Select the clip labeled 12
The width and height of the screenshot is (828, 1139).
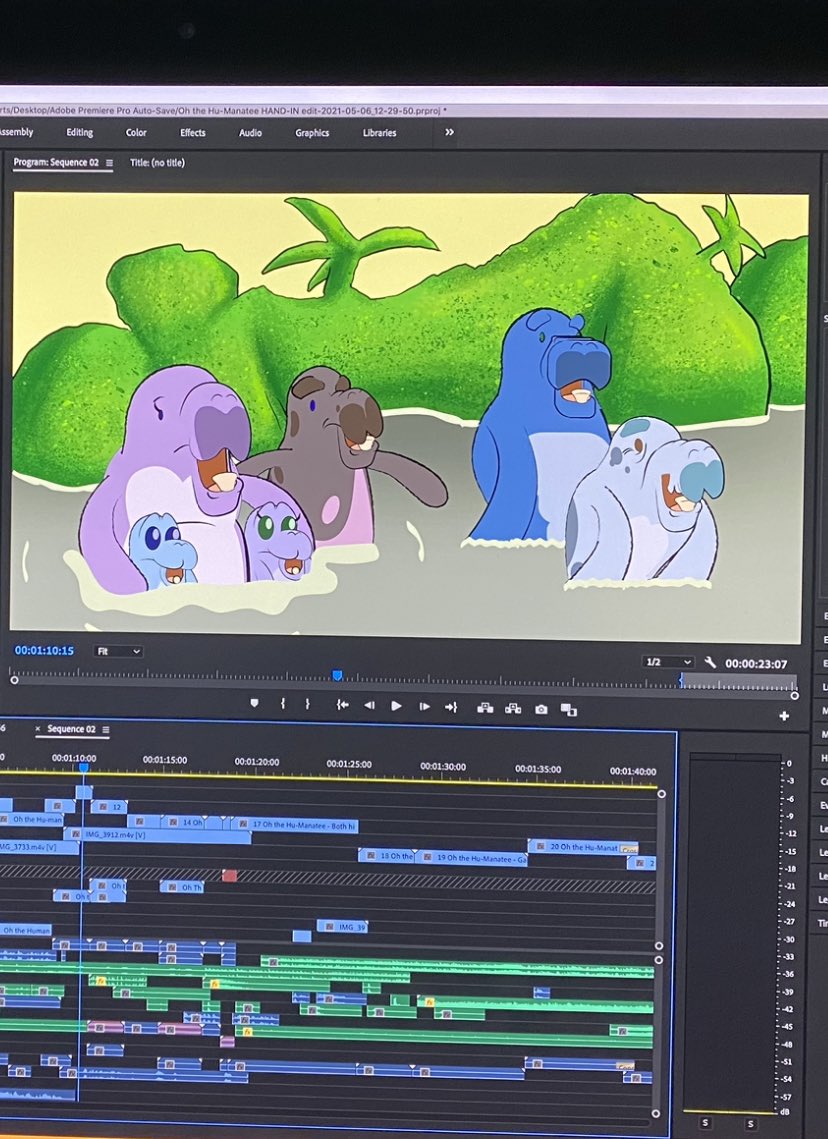109,807
